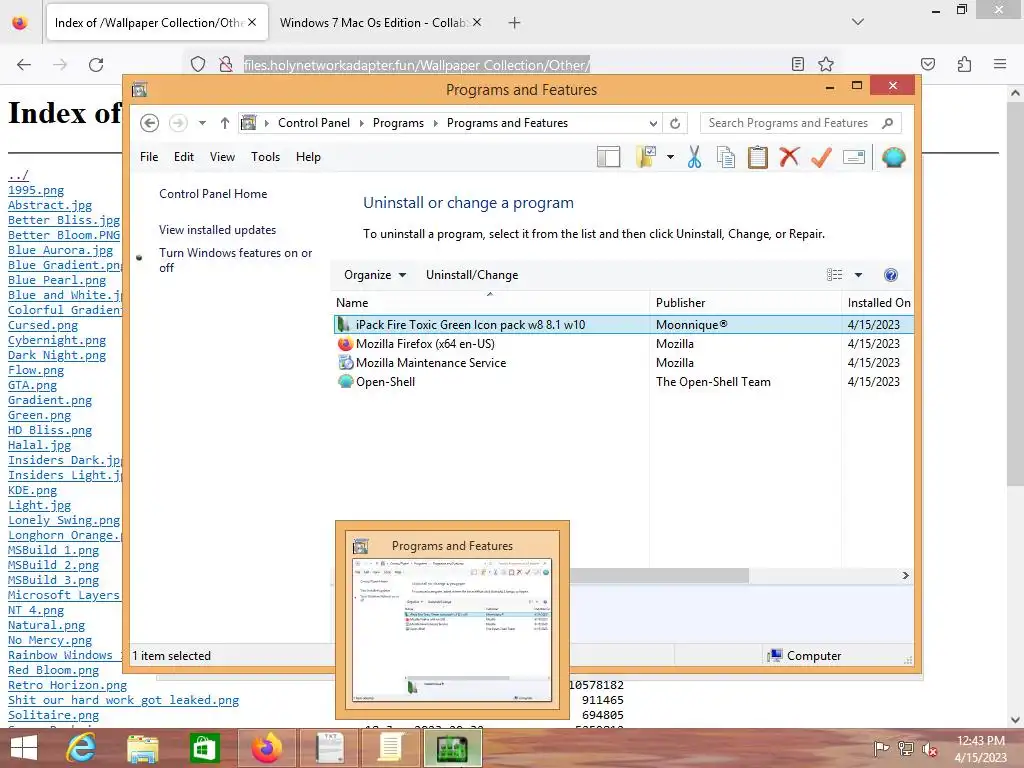The width and height of the screenshot is (1024, 768).
Task: Open the Solitaire.png link
Action: point(54,716)
